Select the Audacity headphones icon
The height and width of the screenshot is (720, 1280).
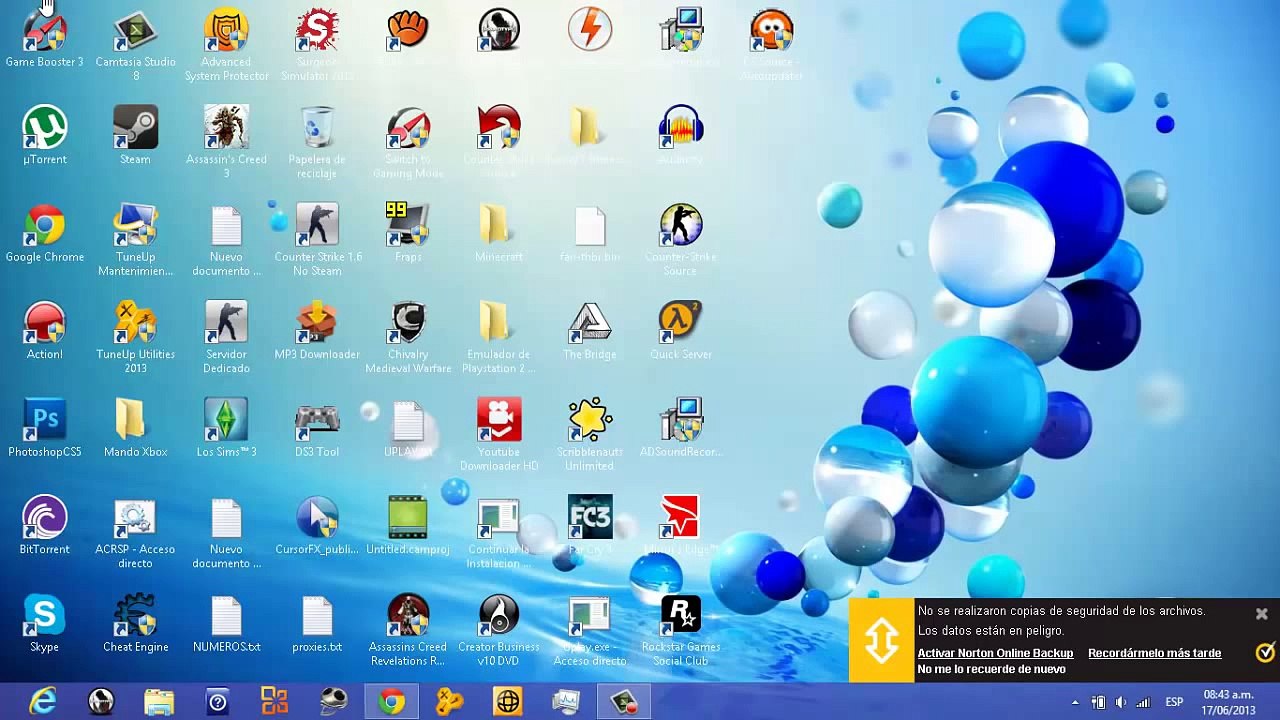[681, 135]
